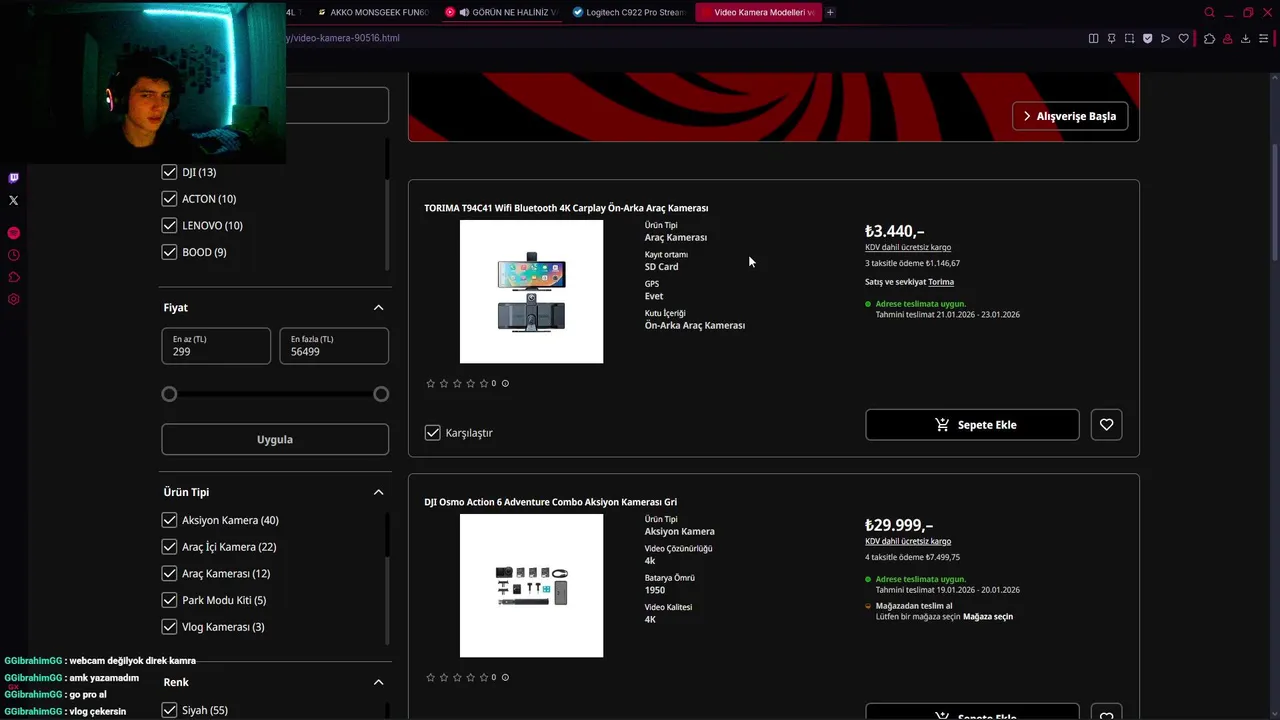Open the Torima seller link

point(941,282)
